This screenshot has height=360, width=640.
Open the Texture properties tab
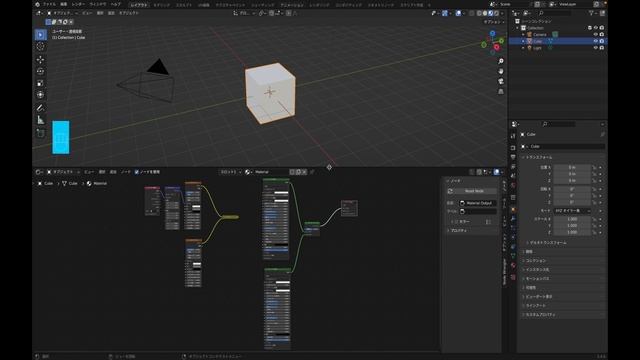[513, 277]
